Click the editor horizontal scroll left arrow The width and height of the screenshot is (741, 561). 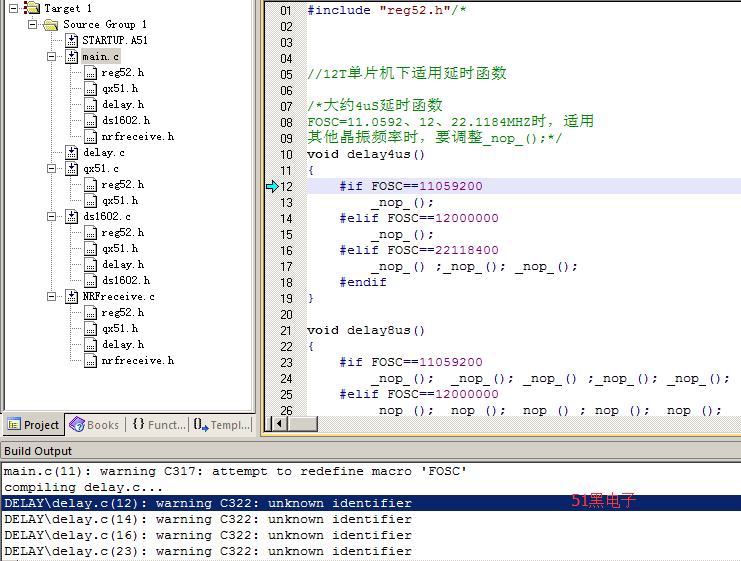tap(280, 424)
